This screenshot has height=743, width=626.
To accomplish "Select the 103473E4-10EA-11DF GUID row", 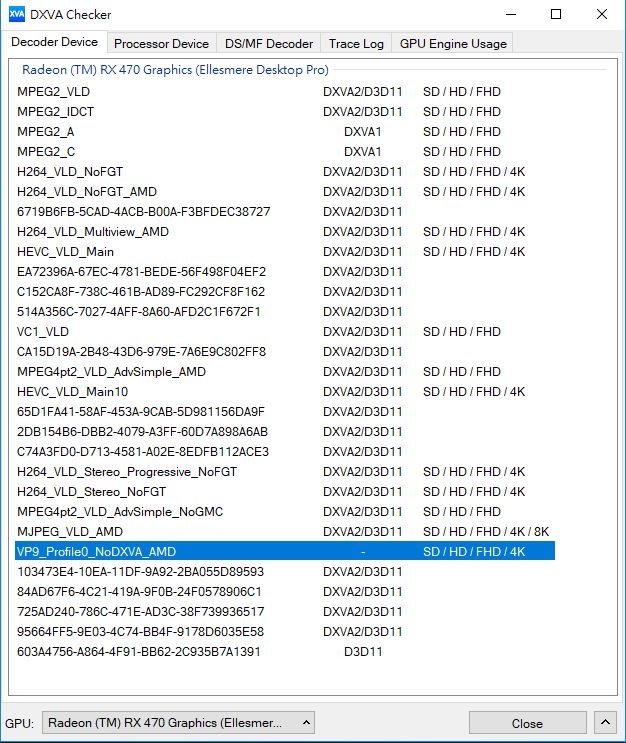I will tap(285, 571).
